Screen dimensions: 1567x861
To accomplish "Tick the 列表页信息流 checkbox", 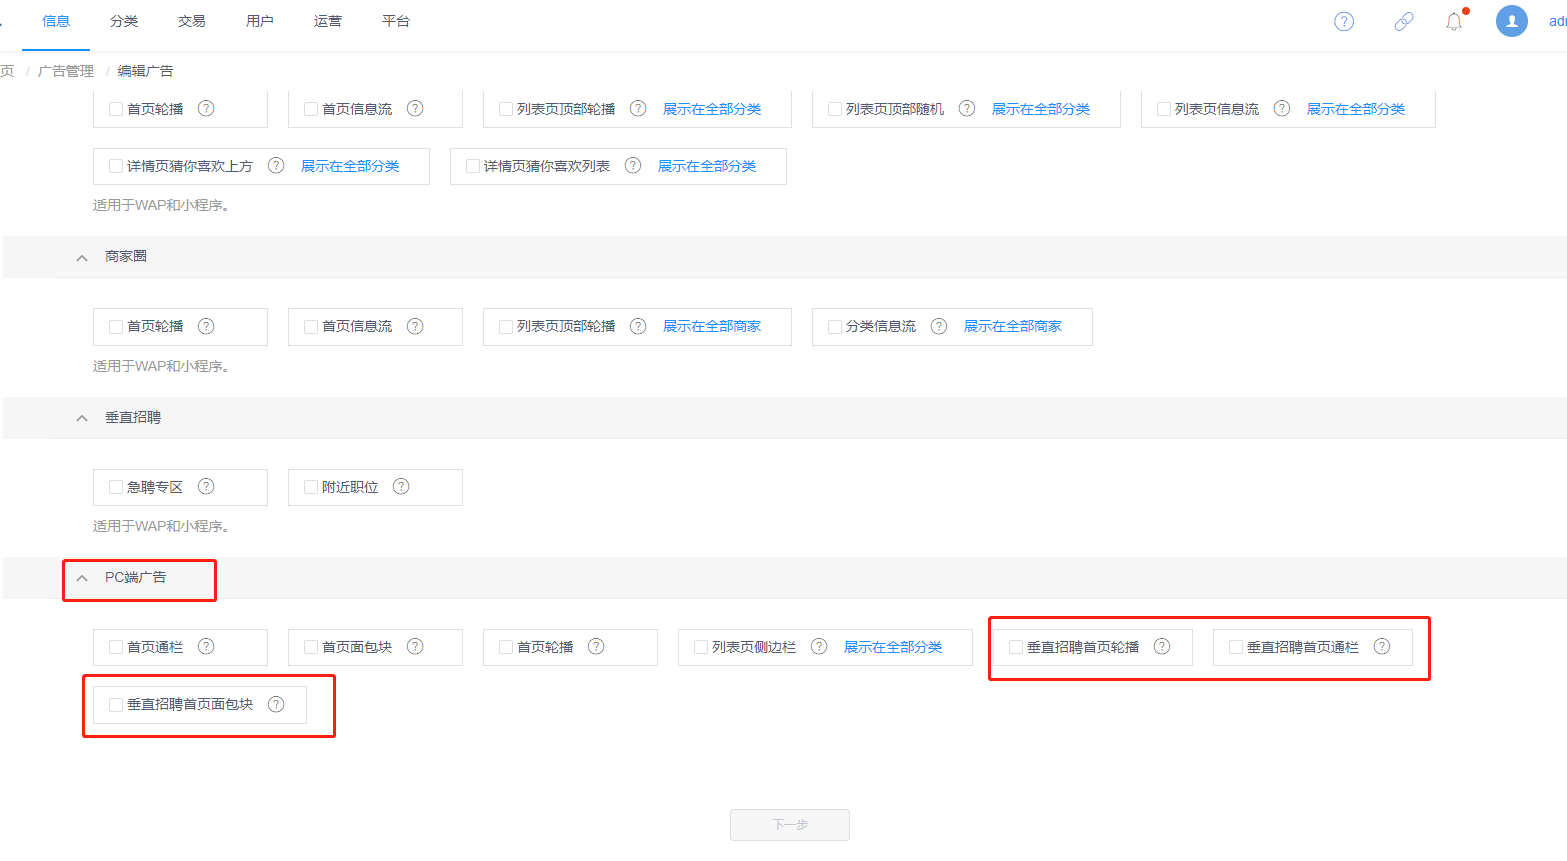I will click(x=1164, y=109).
